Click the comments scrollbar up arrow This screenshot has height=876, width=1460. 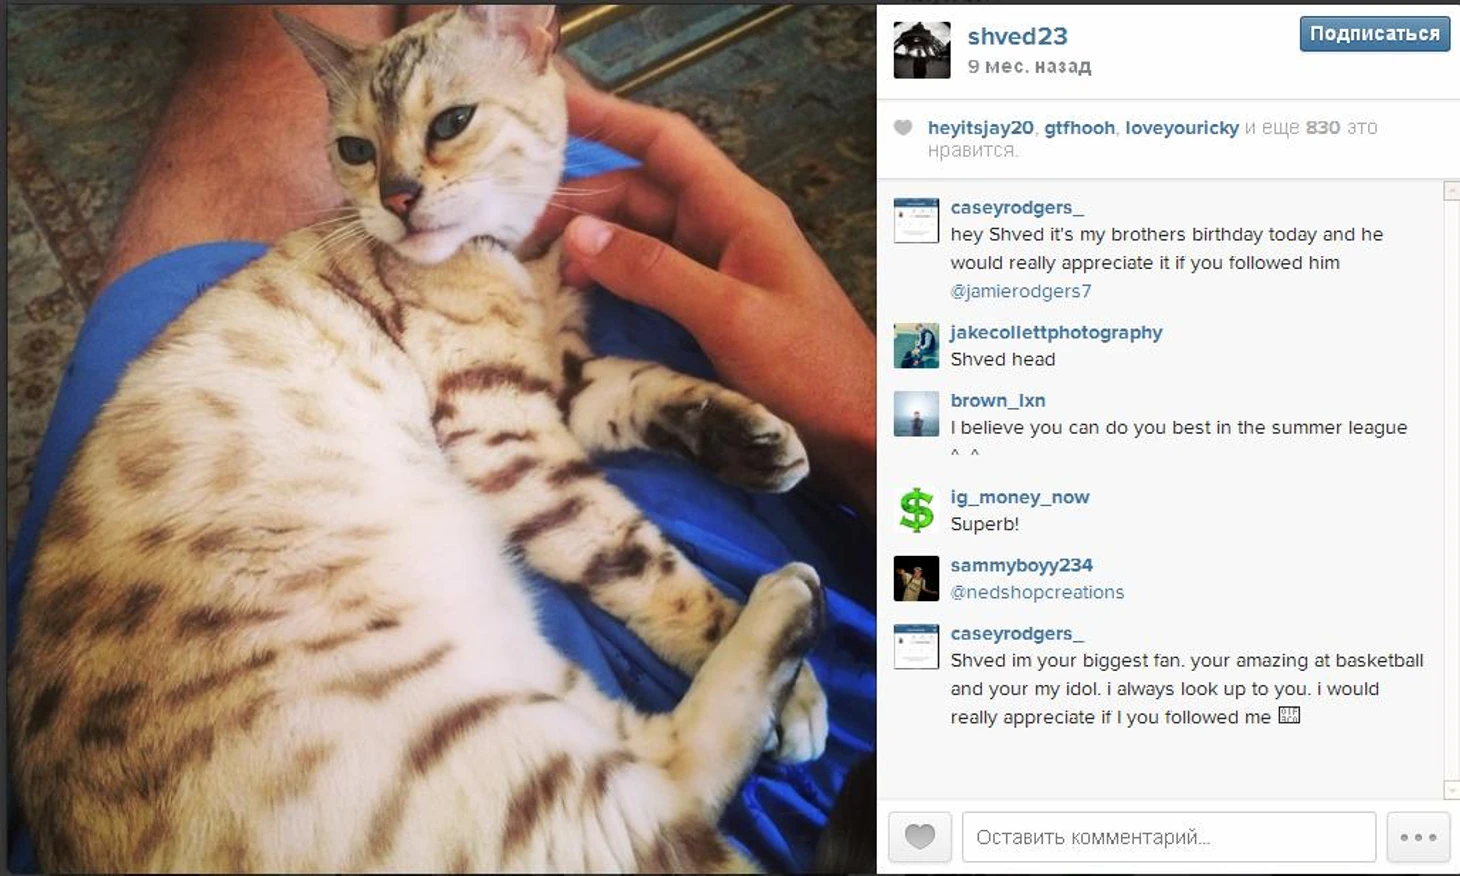1451,191
